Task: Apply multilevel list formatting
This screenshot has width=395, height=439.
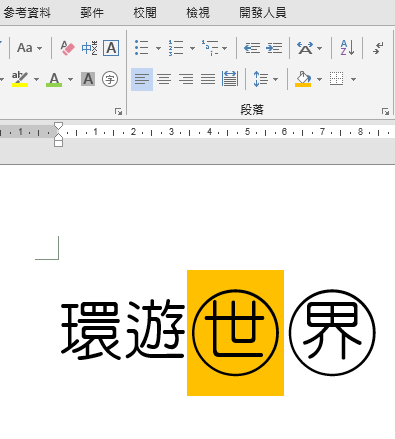Action: 210,48
